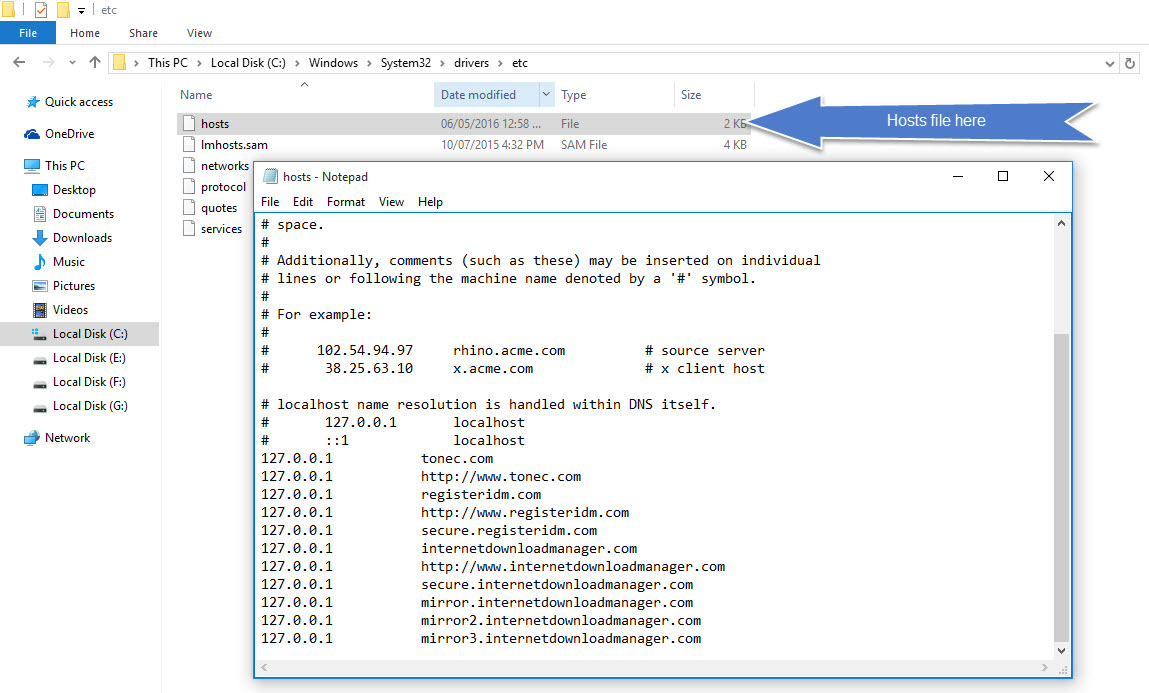1149x693 pixels.
Task: Go up one folder level arrow
Action: point(95,63)
